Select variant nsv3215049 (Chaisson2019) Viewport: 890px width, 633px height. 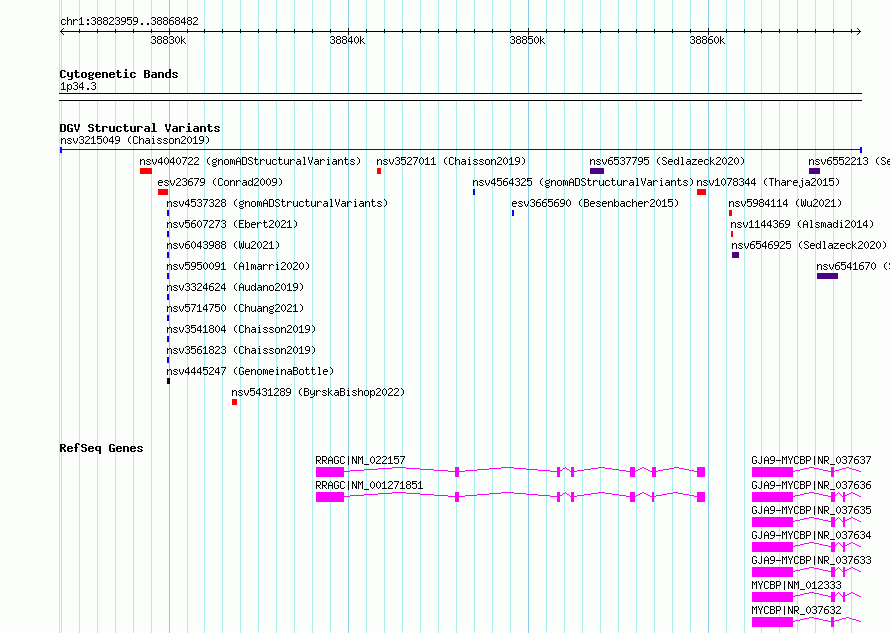pyautogui.click(x=135, y=140)
